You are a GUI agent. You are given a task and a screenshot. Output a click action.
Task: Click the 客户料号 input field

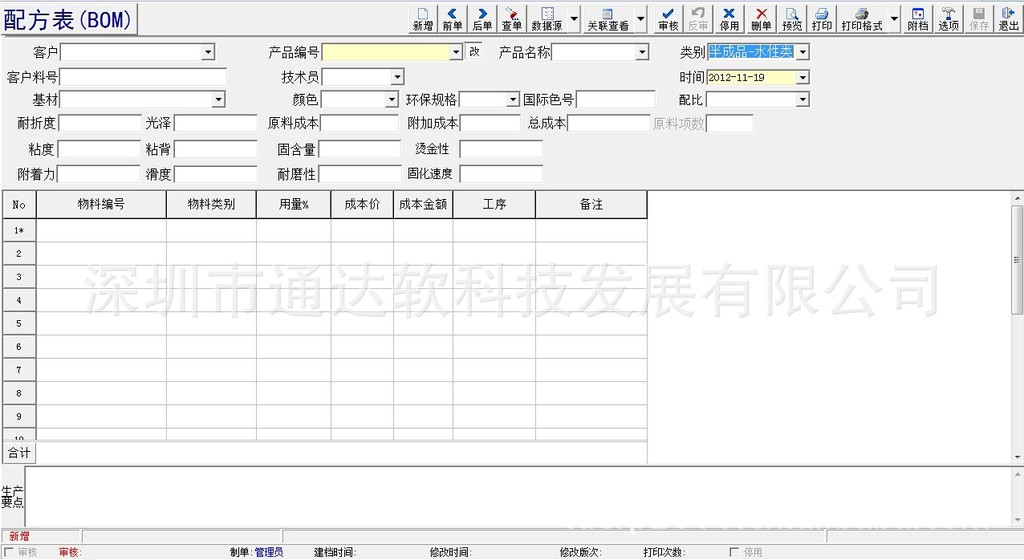pyautogui.click(x=143, y=78)
